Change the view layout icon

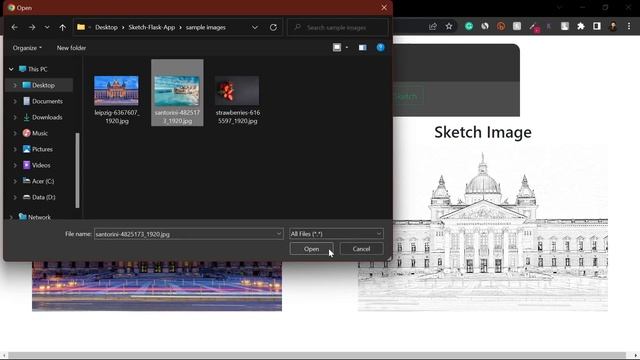click(337, 47)
